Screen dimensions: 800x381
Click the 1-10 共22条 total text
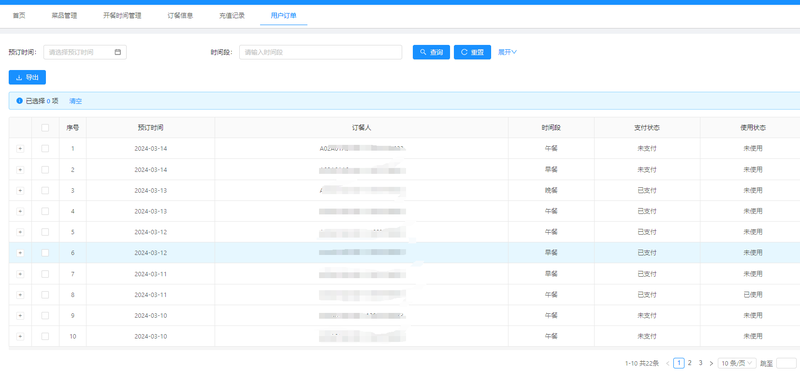[x=642, y=364]
